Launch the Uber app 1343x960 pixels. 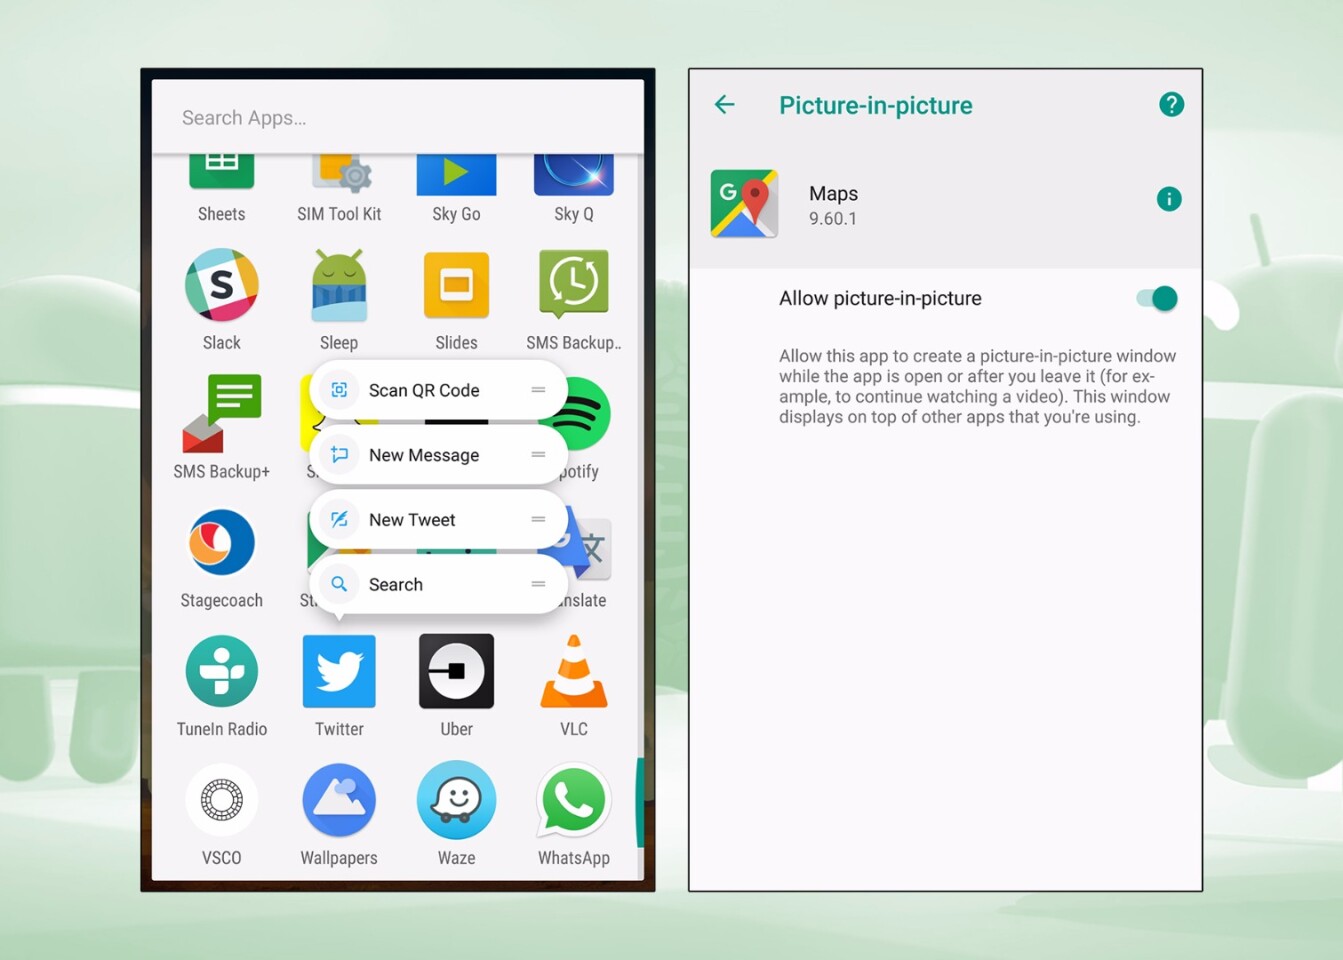(x=456, y=671)
